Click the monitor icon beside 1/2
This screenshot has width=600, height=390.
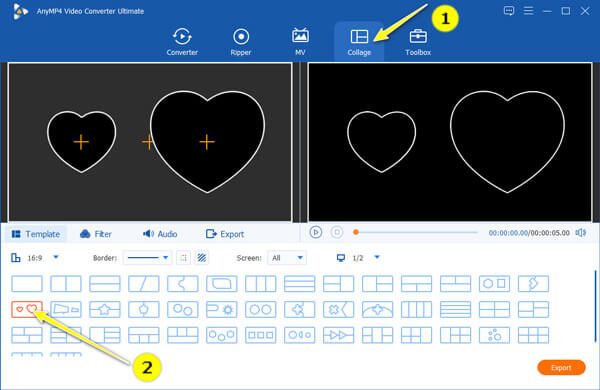coord(341,258)
